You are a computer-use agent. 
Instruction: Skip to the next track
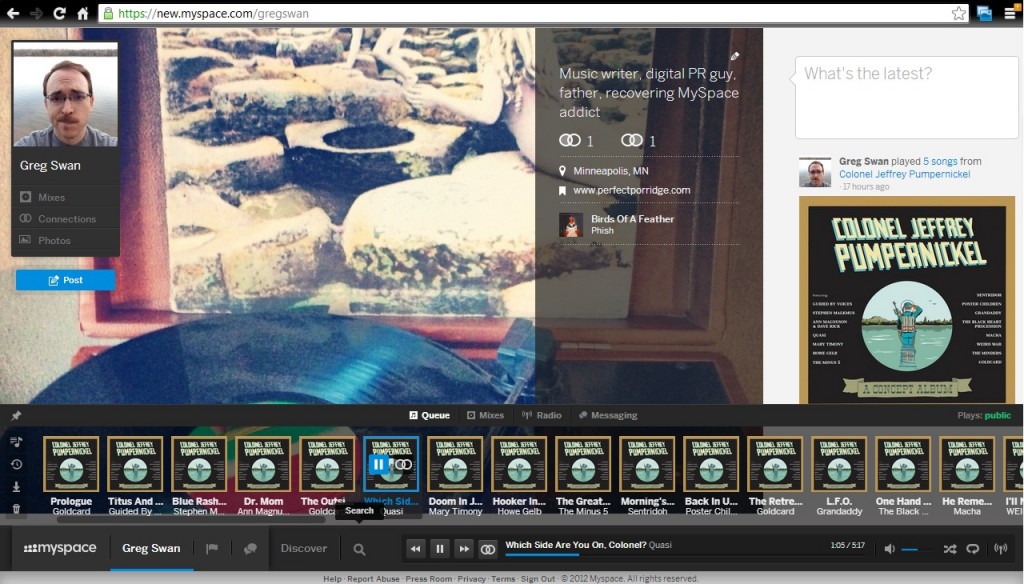click(x=463, y=549)
